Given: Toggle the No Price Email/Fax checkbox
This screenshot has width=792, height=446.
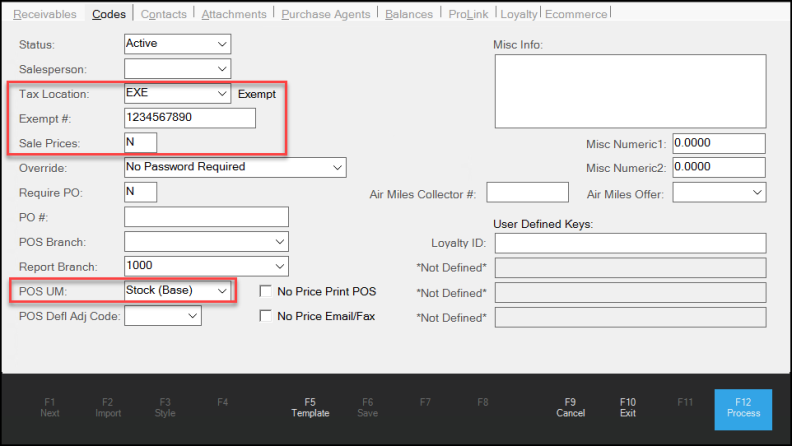Looking at the screenshot, I should click(266, 316).
